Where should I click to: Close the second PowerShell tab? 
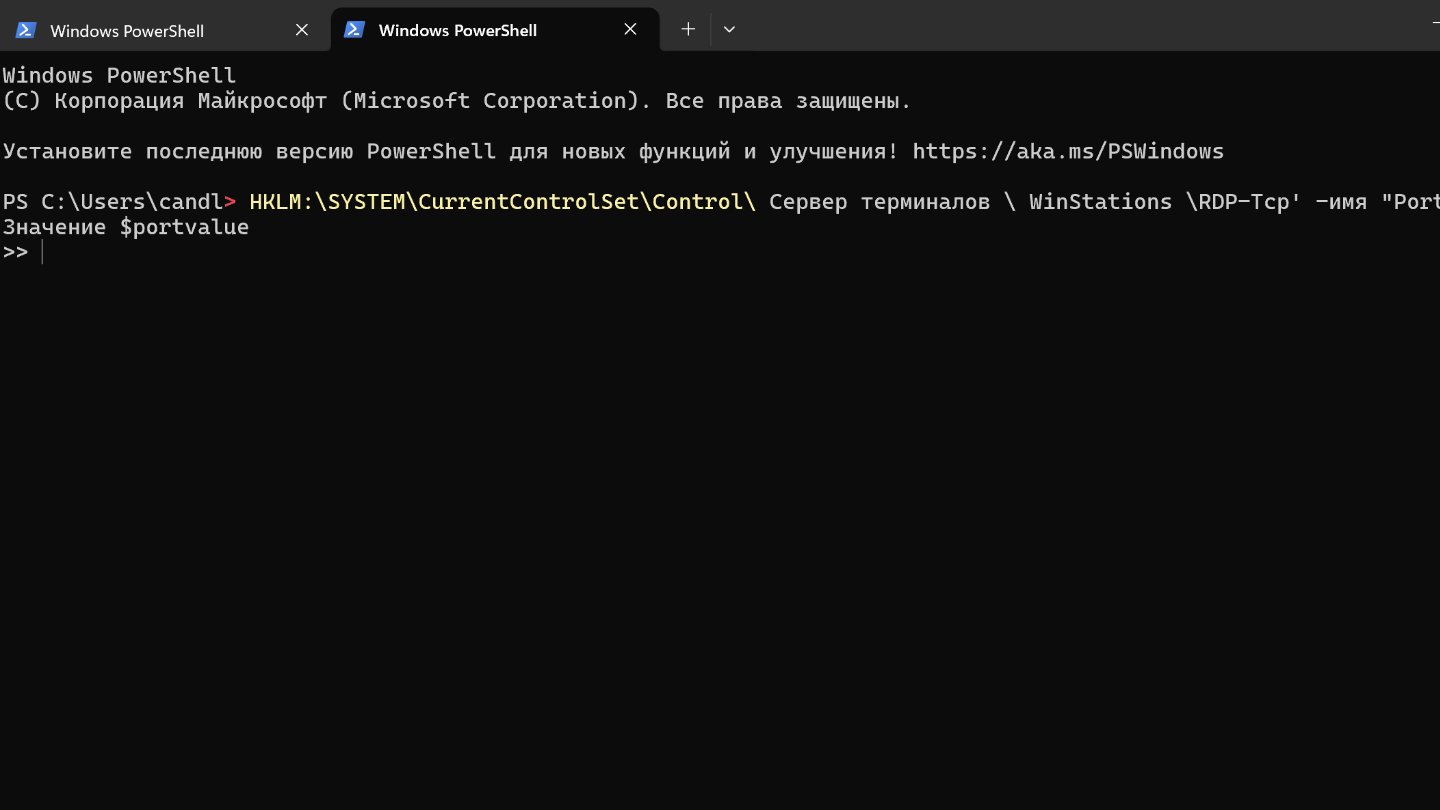pyautogui.click(x=630, y=30)
